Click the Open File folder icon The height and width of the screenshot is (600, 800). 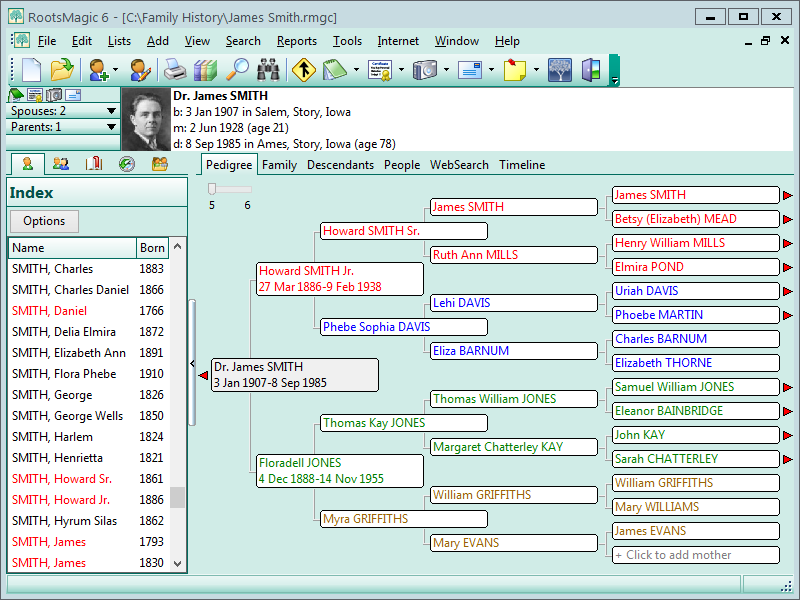tap(62, 70)
